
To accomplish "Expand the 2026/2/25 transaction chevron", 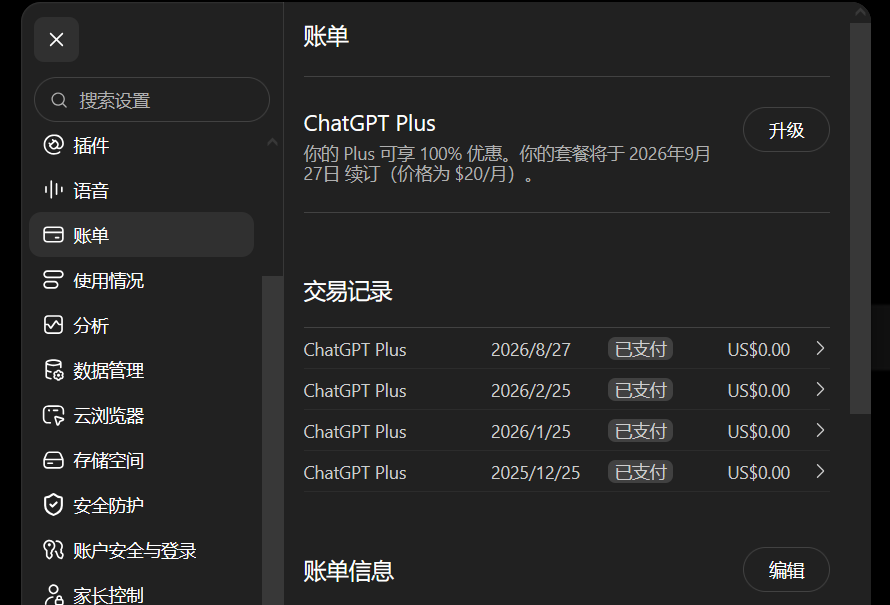I will 820,389.
